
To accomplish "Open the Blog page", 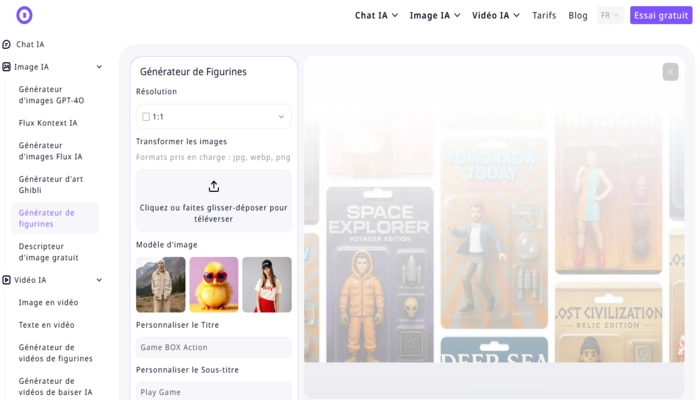I will 578,16.
